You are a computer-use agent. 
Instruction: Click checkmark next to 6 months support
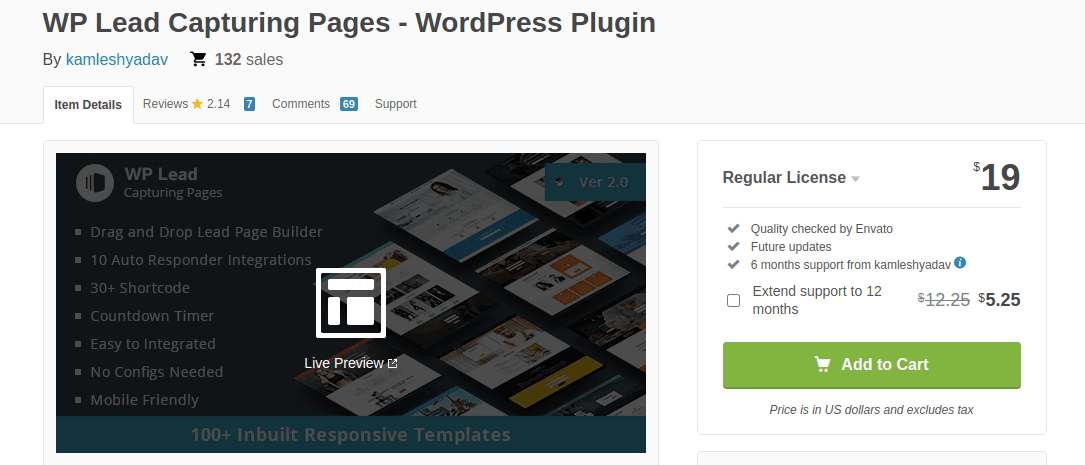tap(733, 264)
